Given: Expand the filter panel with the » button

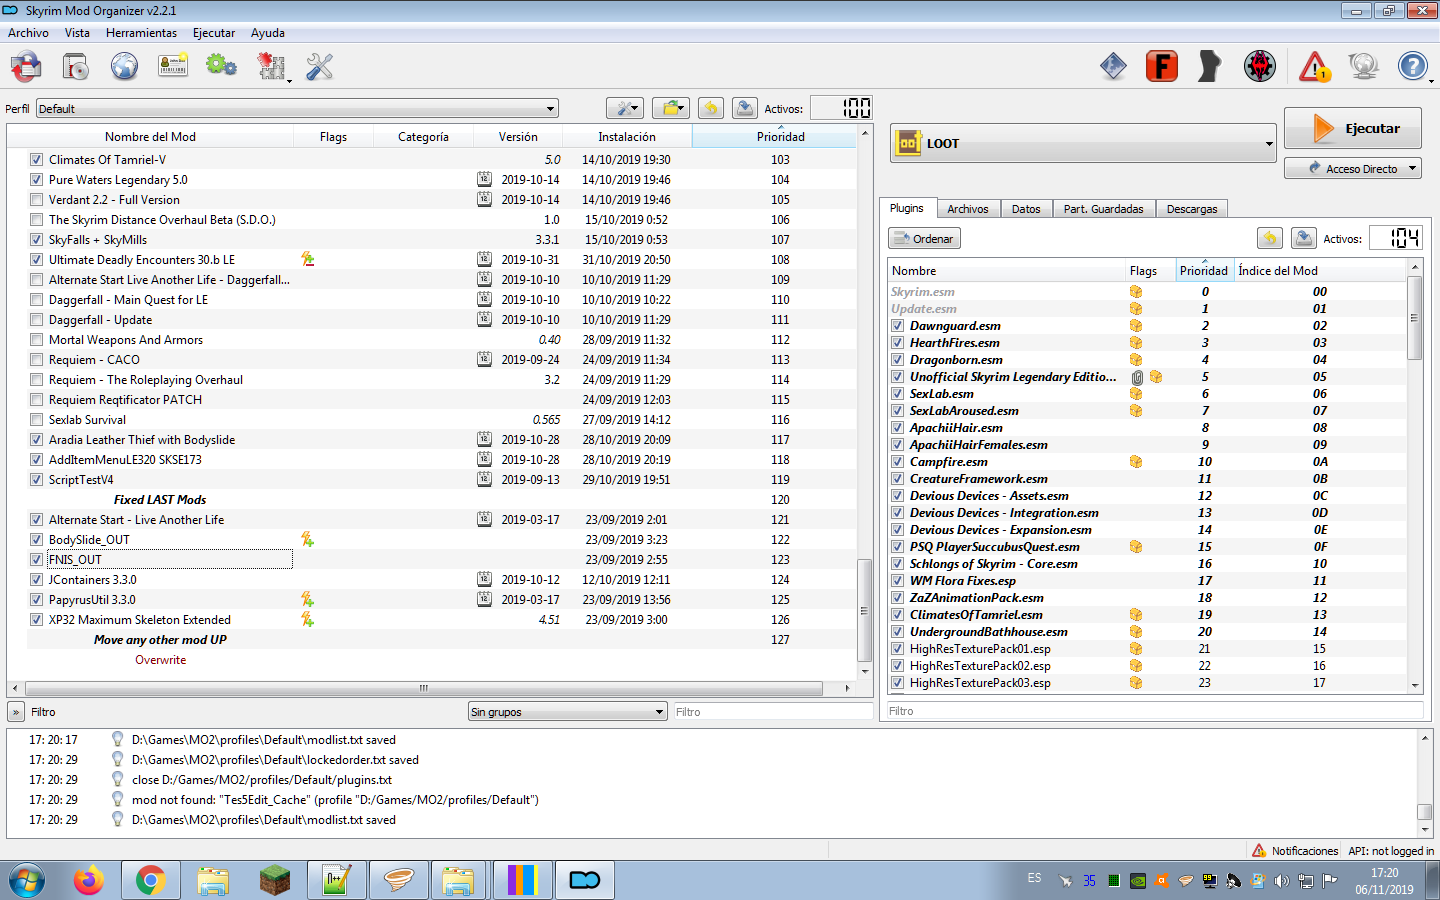Looking at the screenshot, I should click(x=16, y=712).
